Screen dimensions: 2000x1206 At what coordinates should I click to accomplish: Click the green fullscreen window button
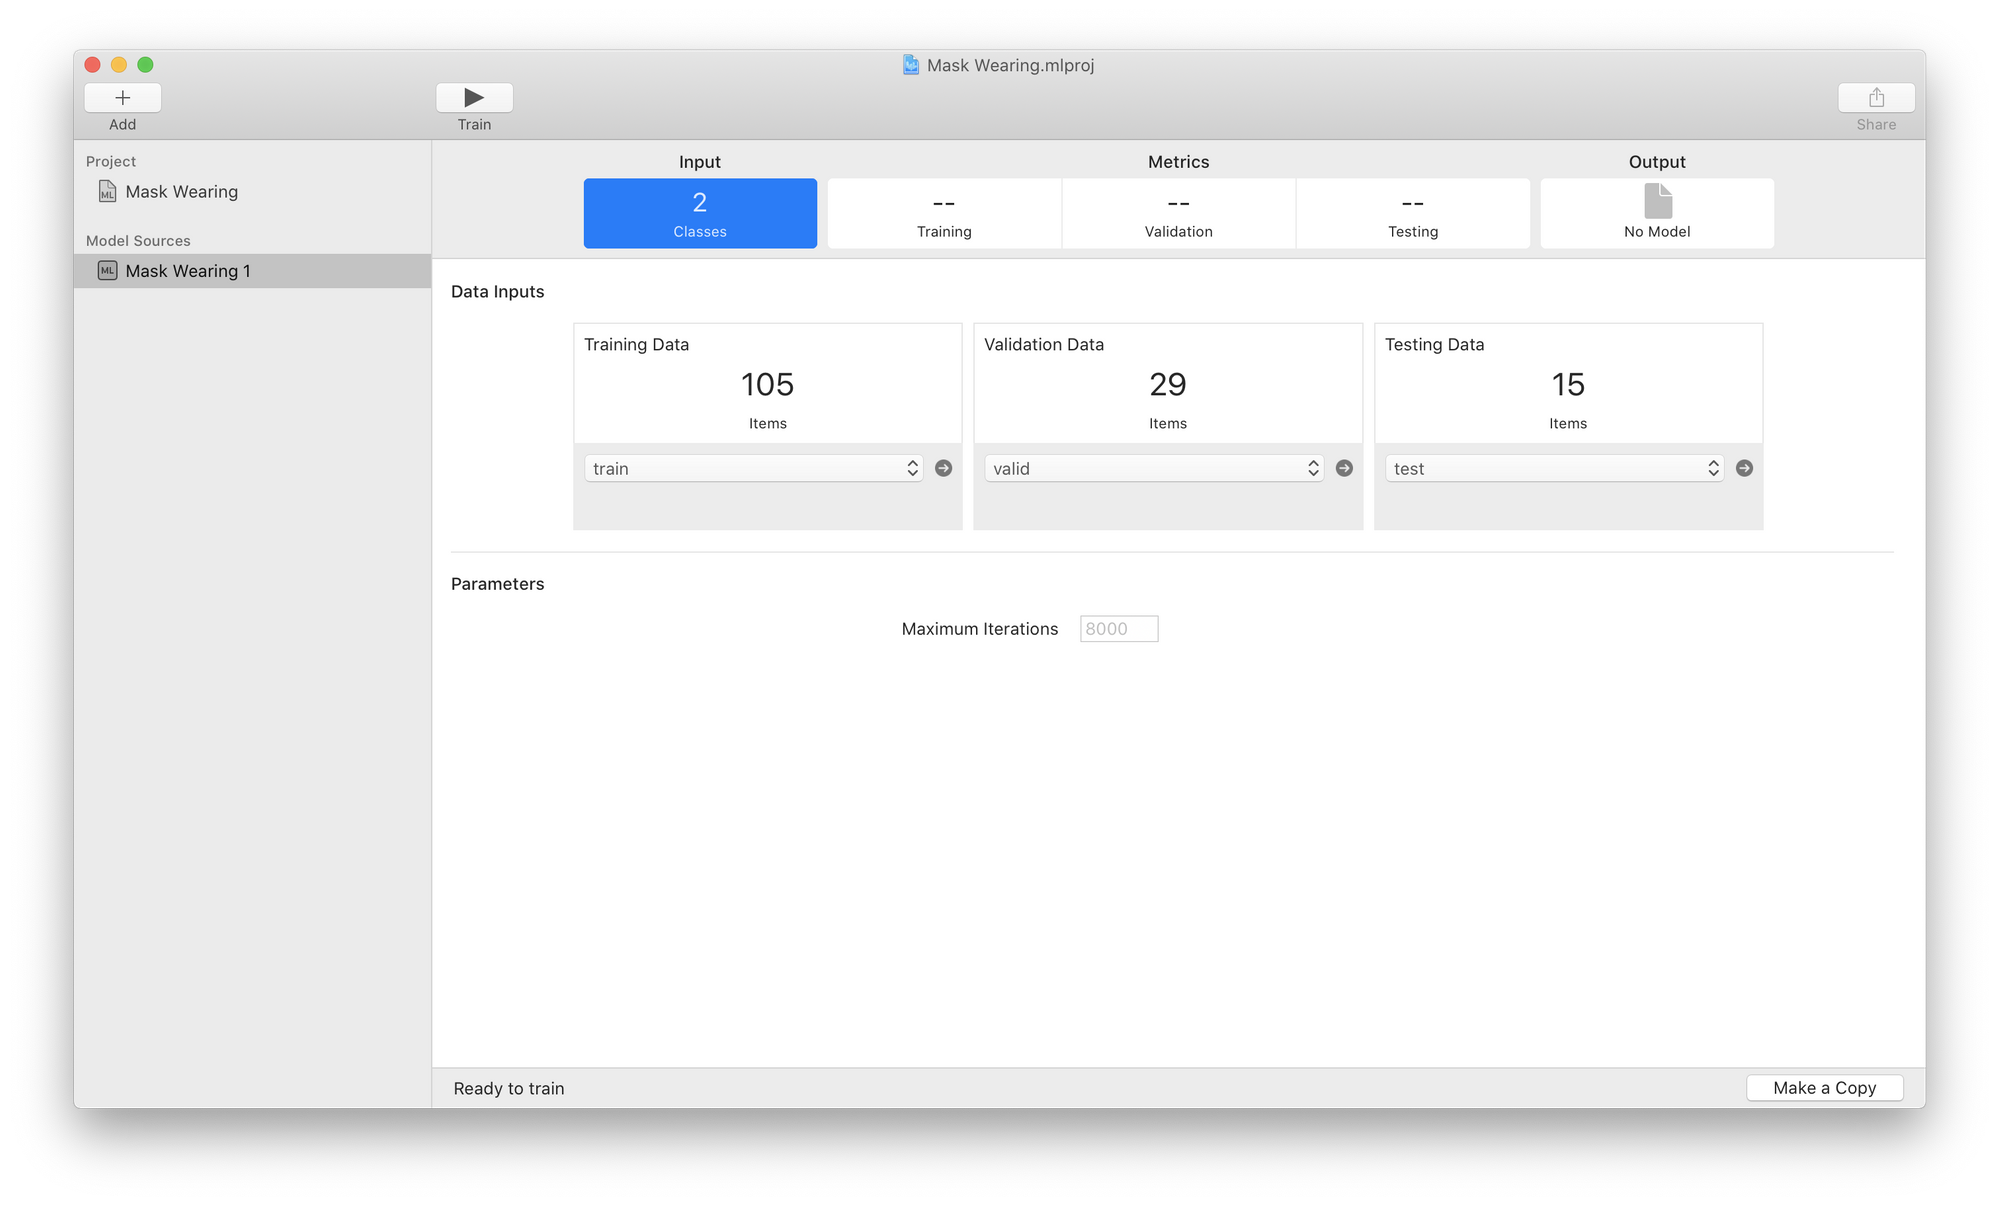coord(145,65)
